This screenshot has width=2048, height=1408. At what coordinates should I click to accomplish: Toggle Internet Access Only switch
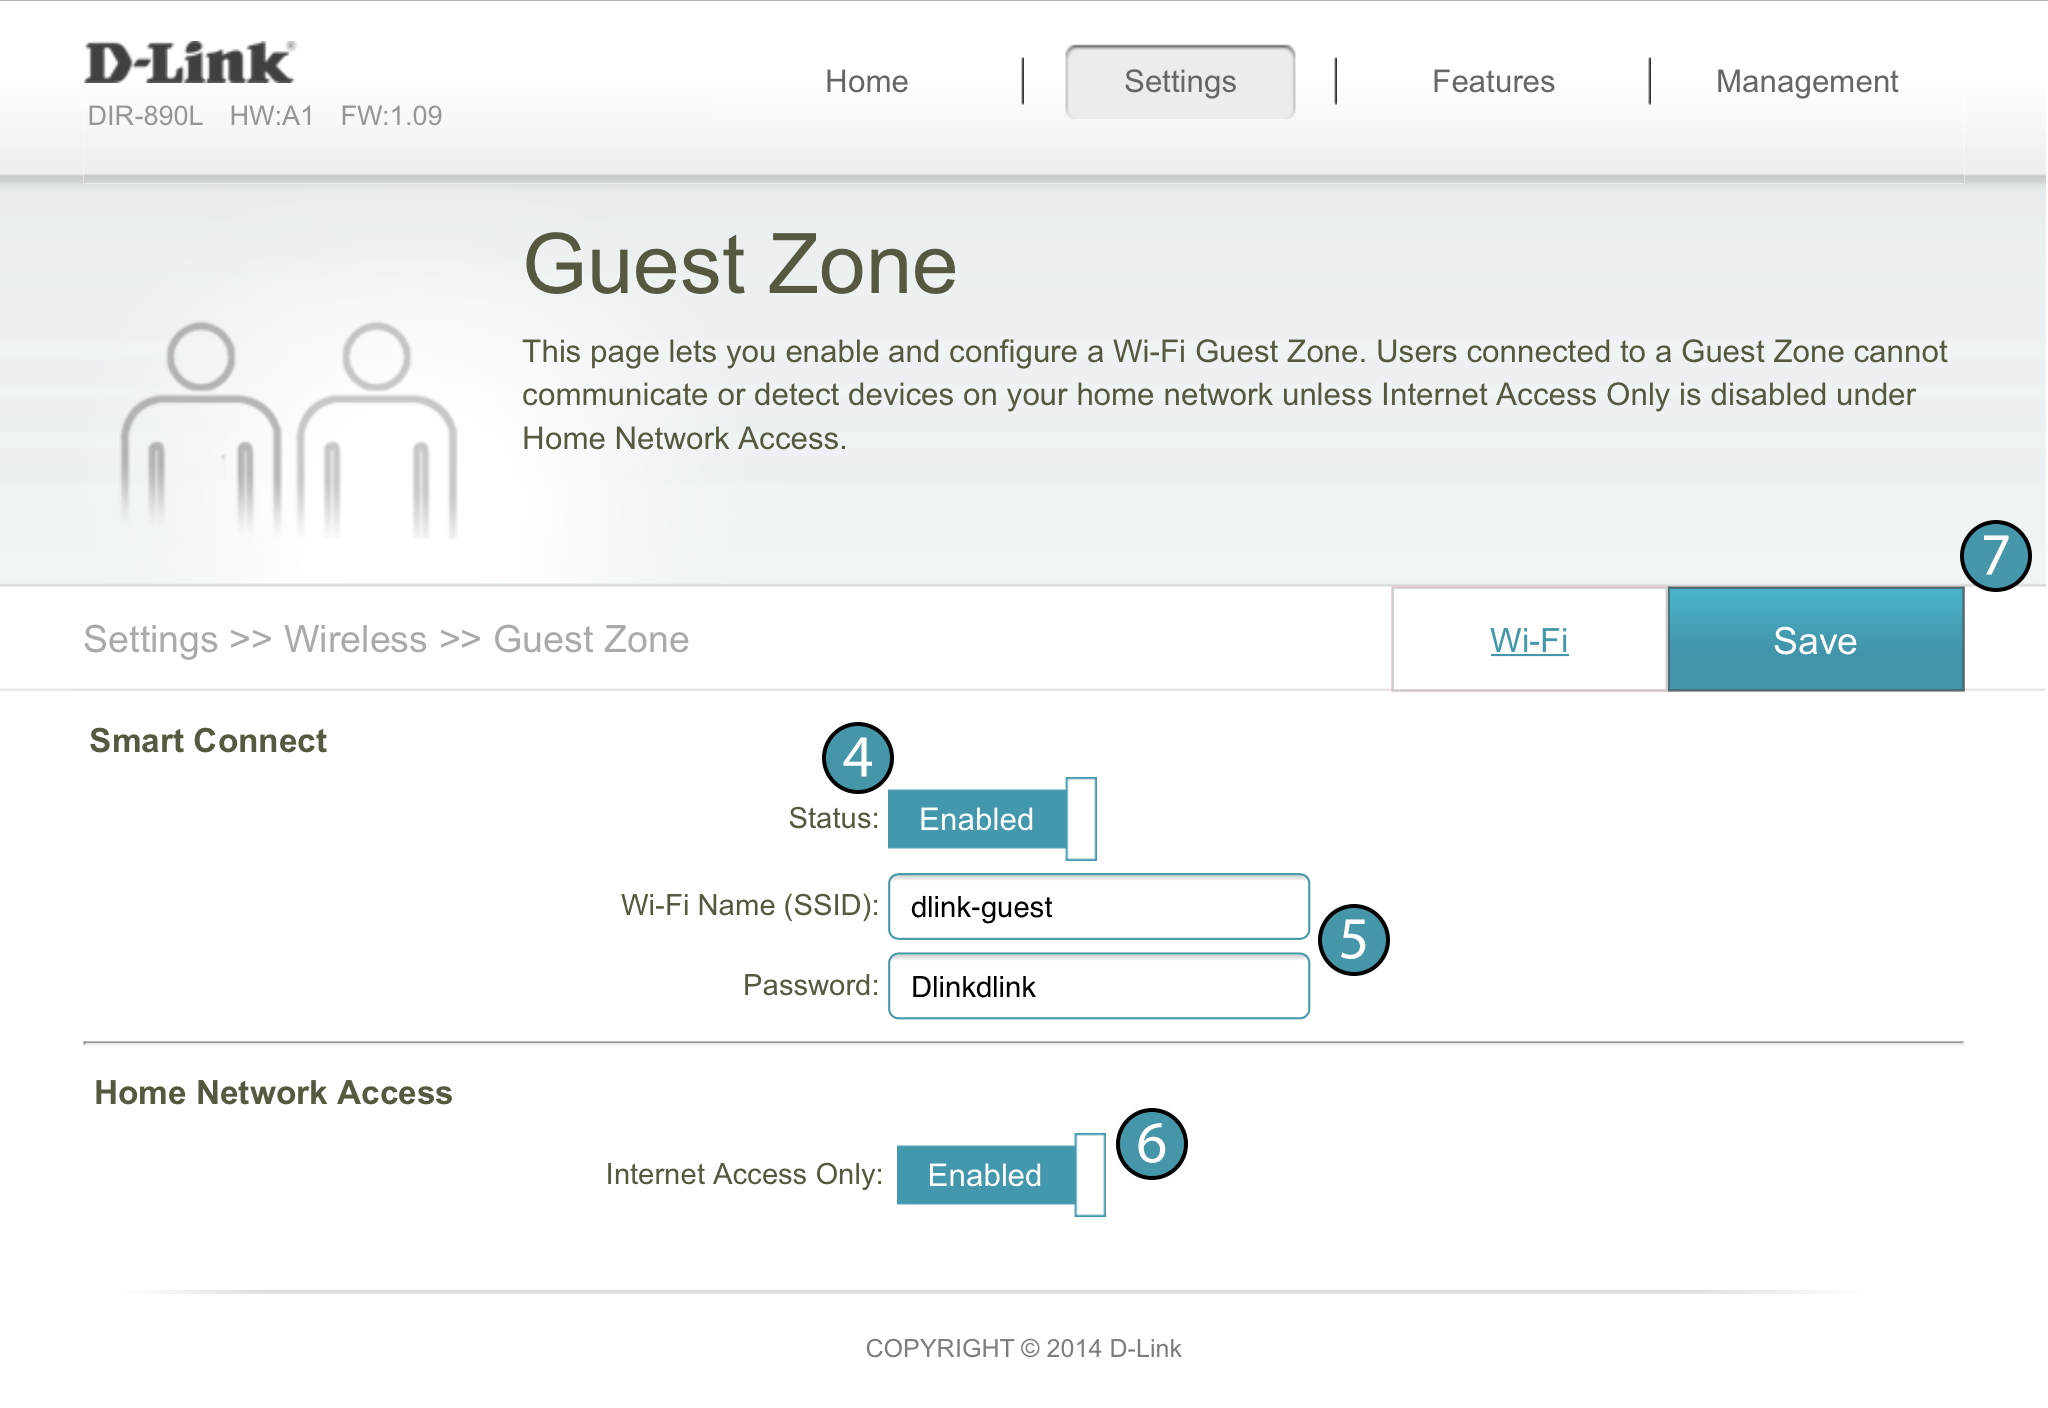[1001, 1175]
